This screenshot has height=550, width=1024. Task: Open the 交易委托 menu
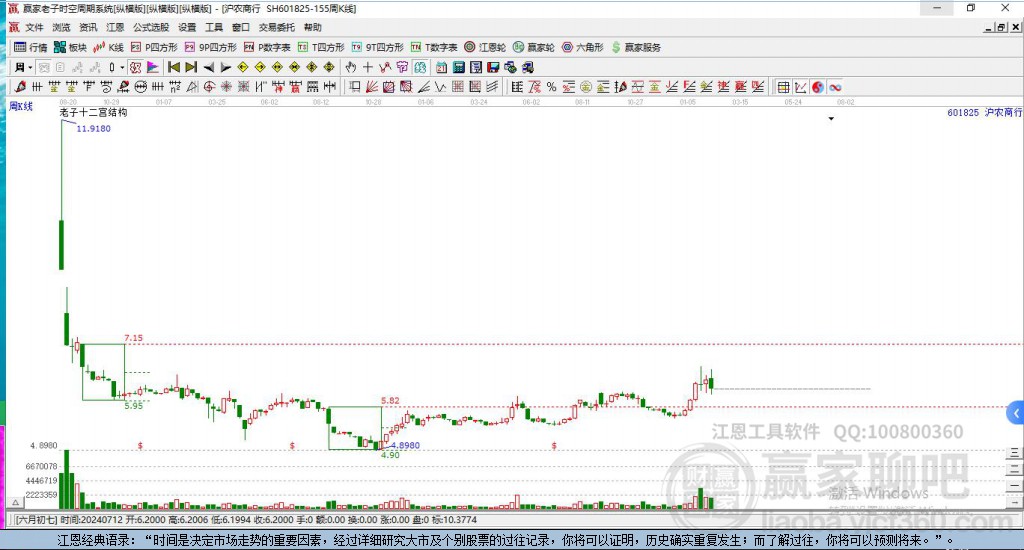[277, 27]
